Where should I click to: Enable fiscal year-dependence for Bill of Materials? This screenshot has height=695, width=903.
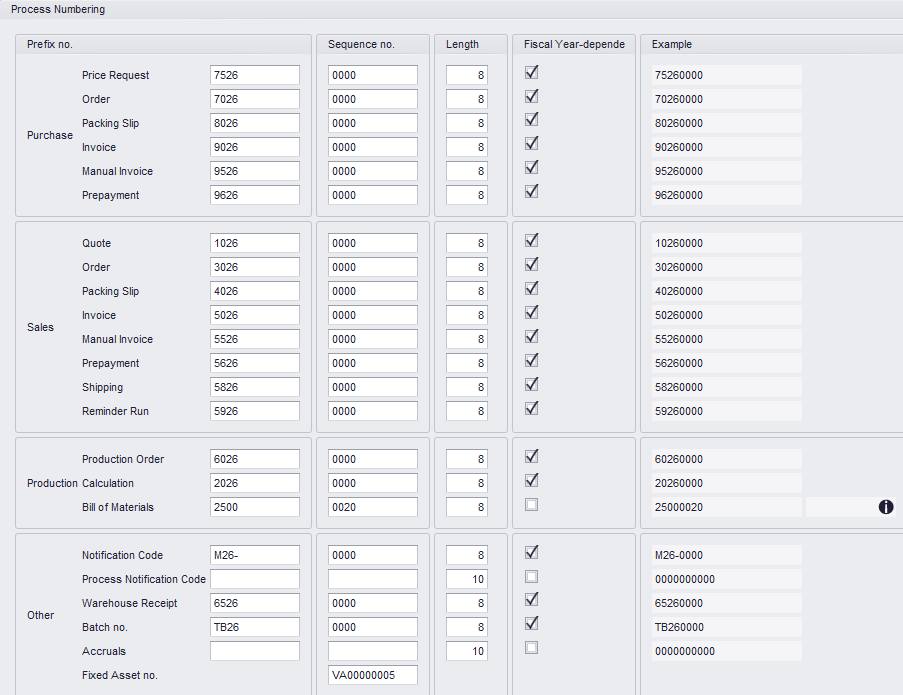[532, 504]
